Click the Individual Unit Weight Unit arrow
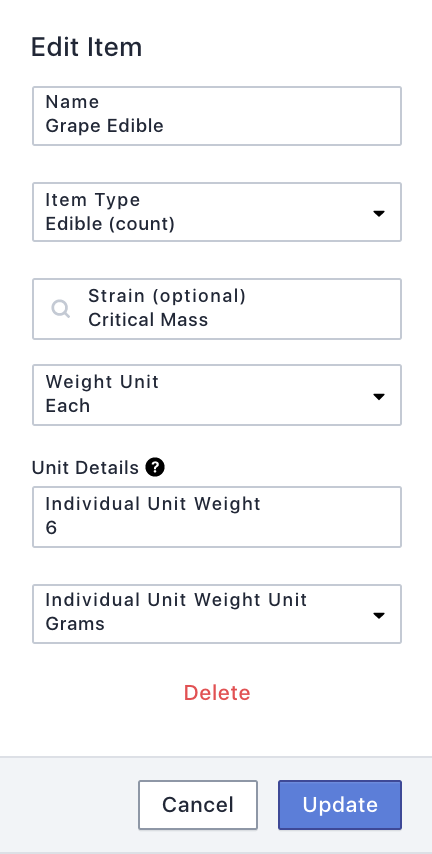The width and height of the screenshot is (432, 854). pyautogui.click(x=379, y=615)
